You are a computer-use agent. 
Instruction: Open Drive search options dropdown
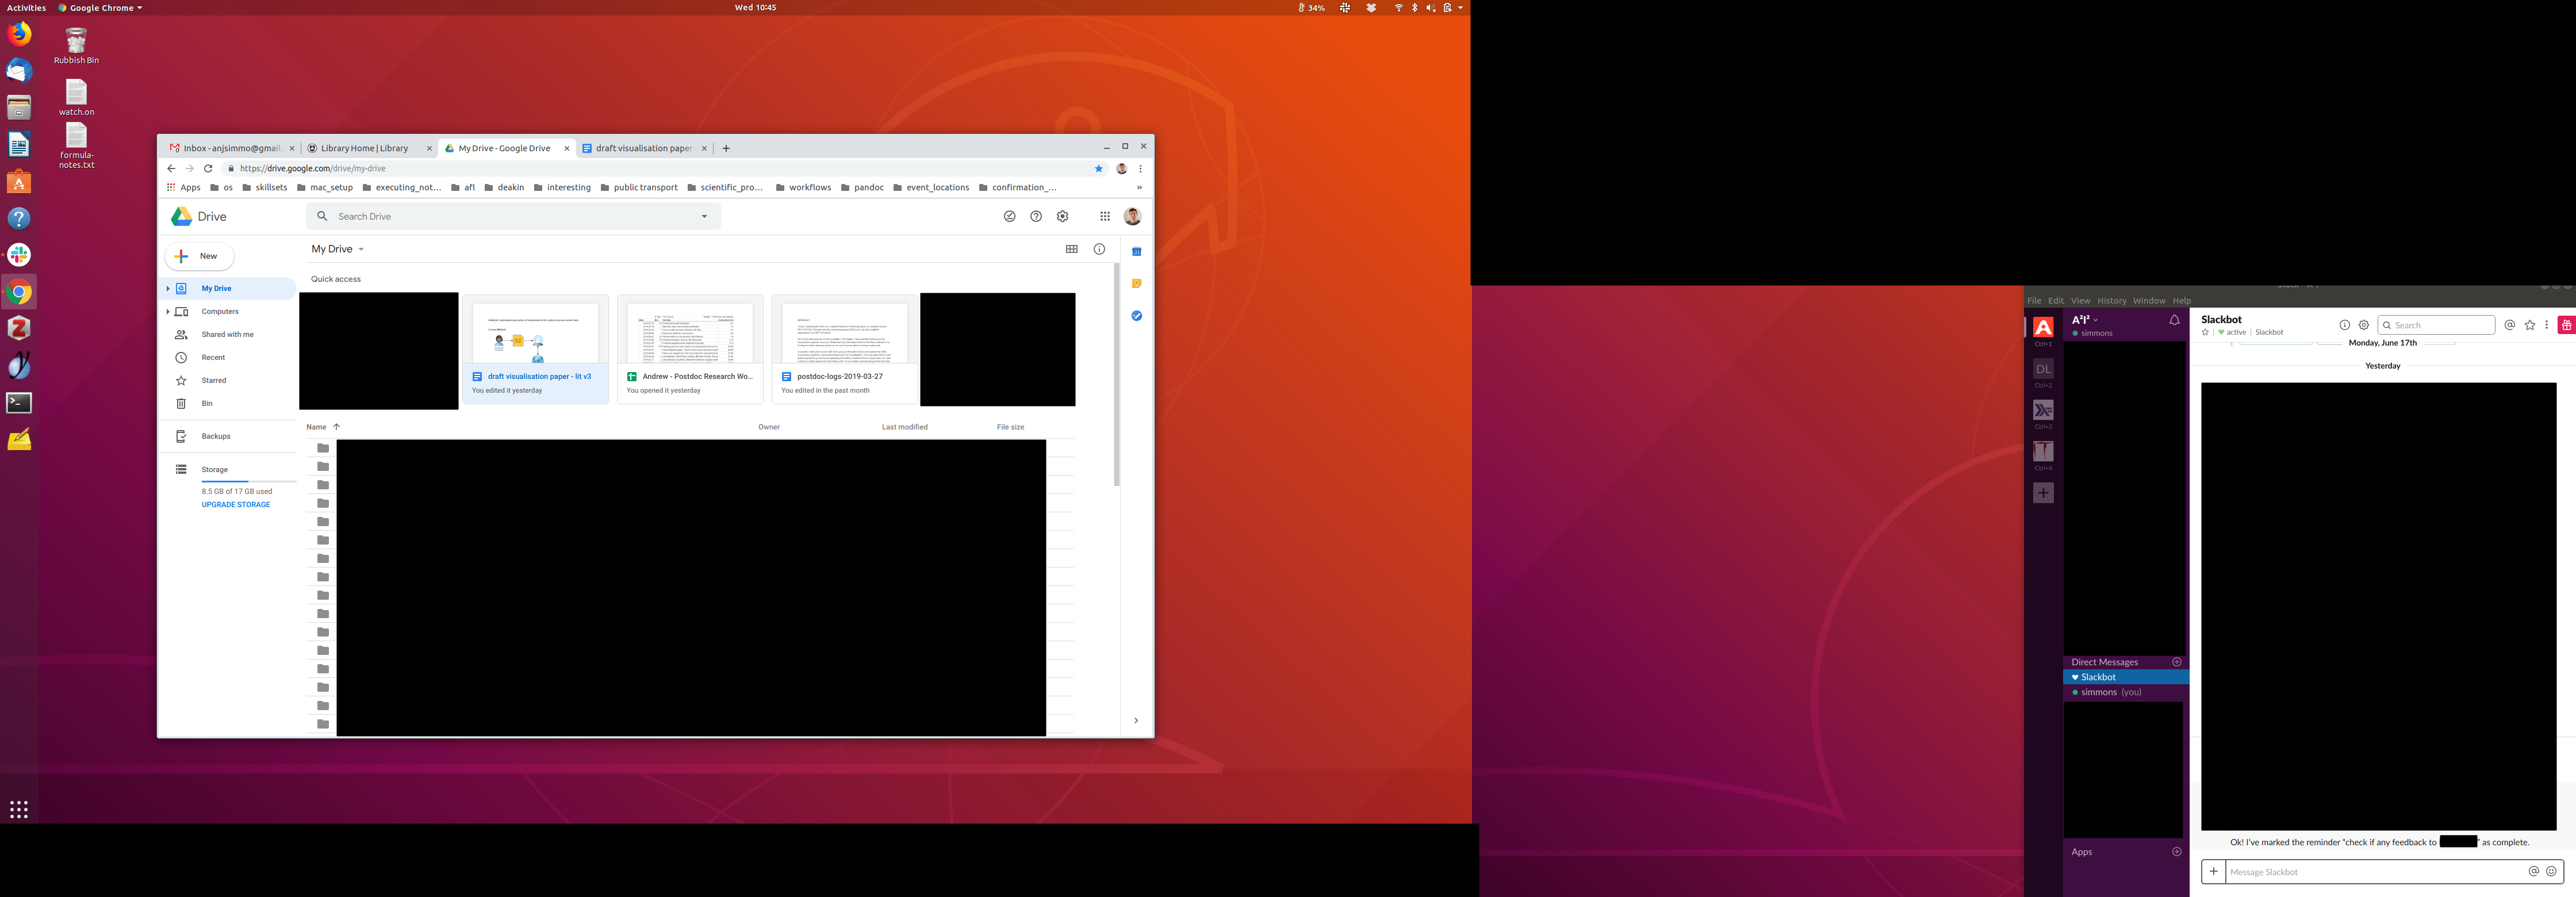704,216
